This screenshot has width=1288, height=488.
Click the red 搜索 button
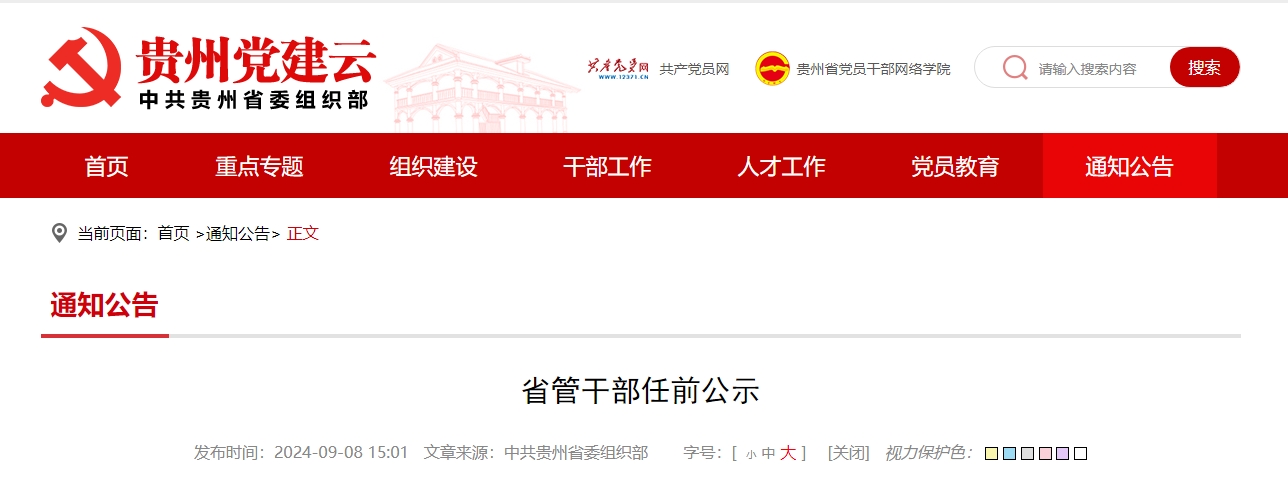pyautogui.click(x=1205, y=67)
